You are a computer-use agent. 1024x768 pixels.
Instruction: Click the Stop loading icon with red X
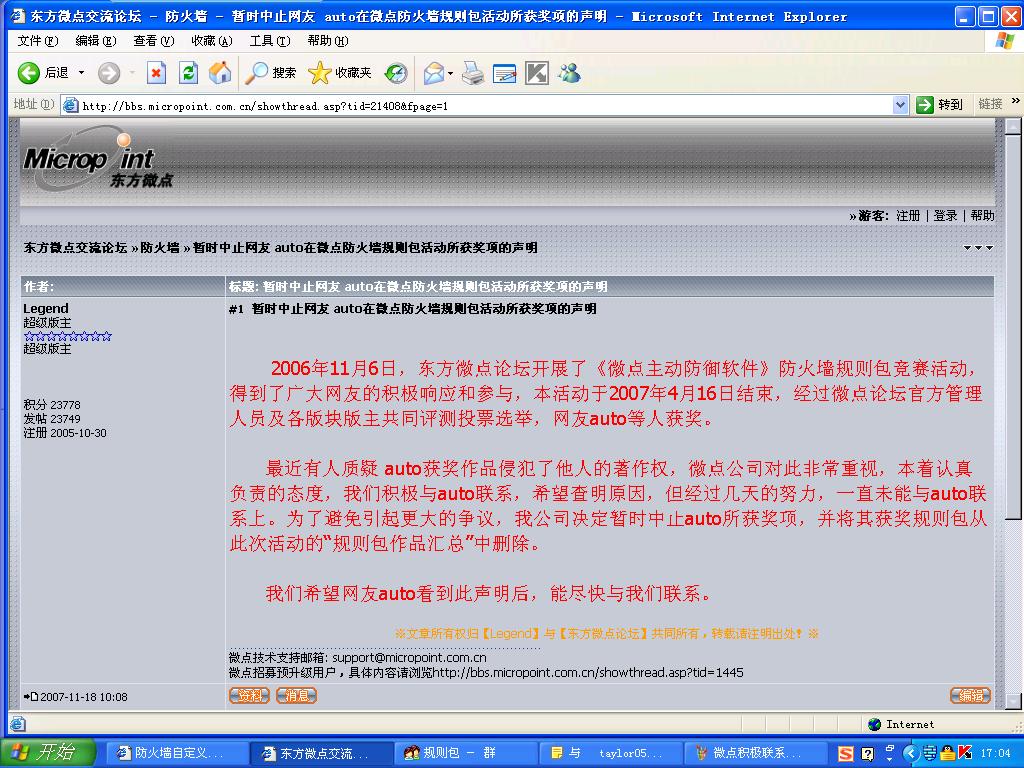(156, 72)
